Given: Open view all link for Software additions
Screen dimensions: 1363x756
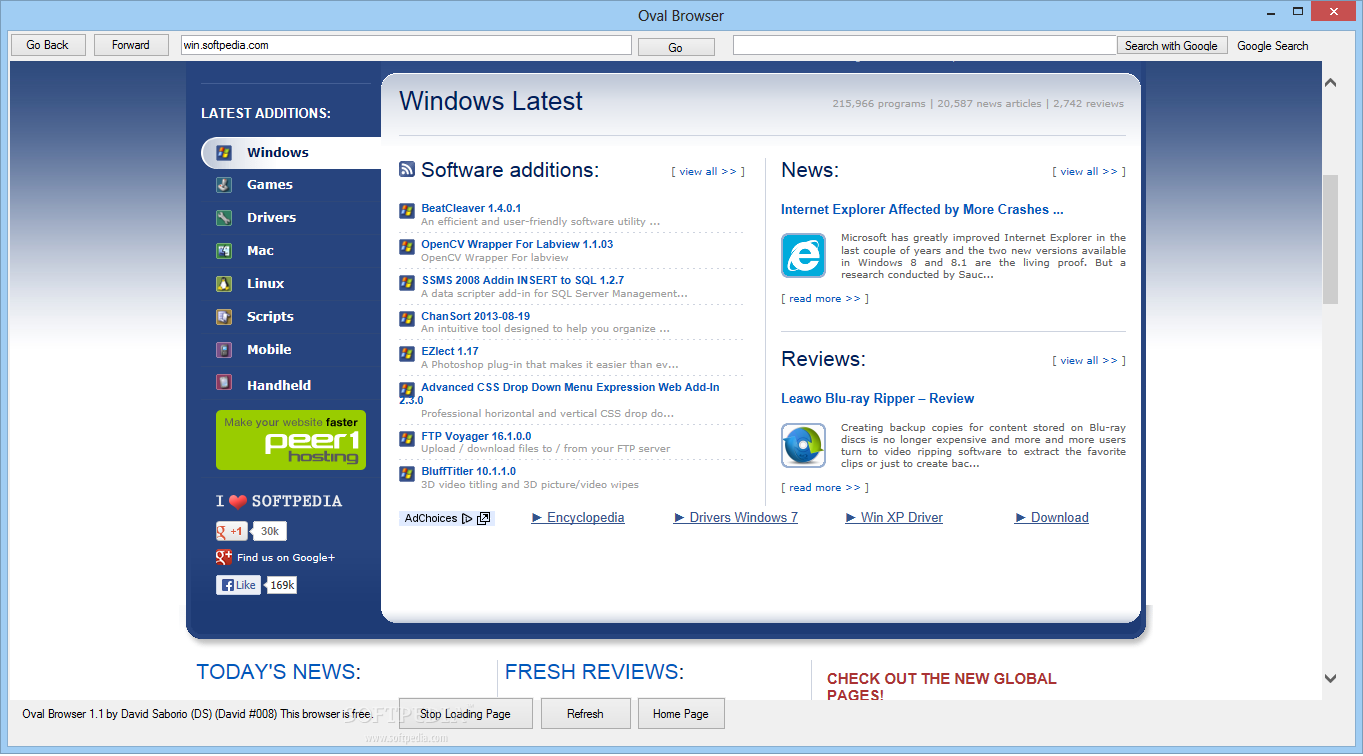Looking at the screenshot, I should coord(708,172).
